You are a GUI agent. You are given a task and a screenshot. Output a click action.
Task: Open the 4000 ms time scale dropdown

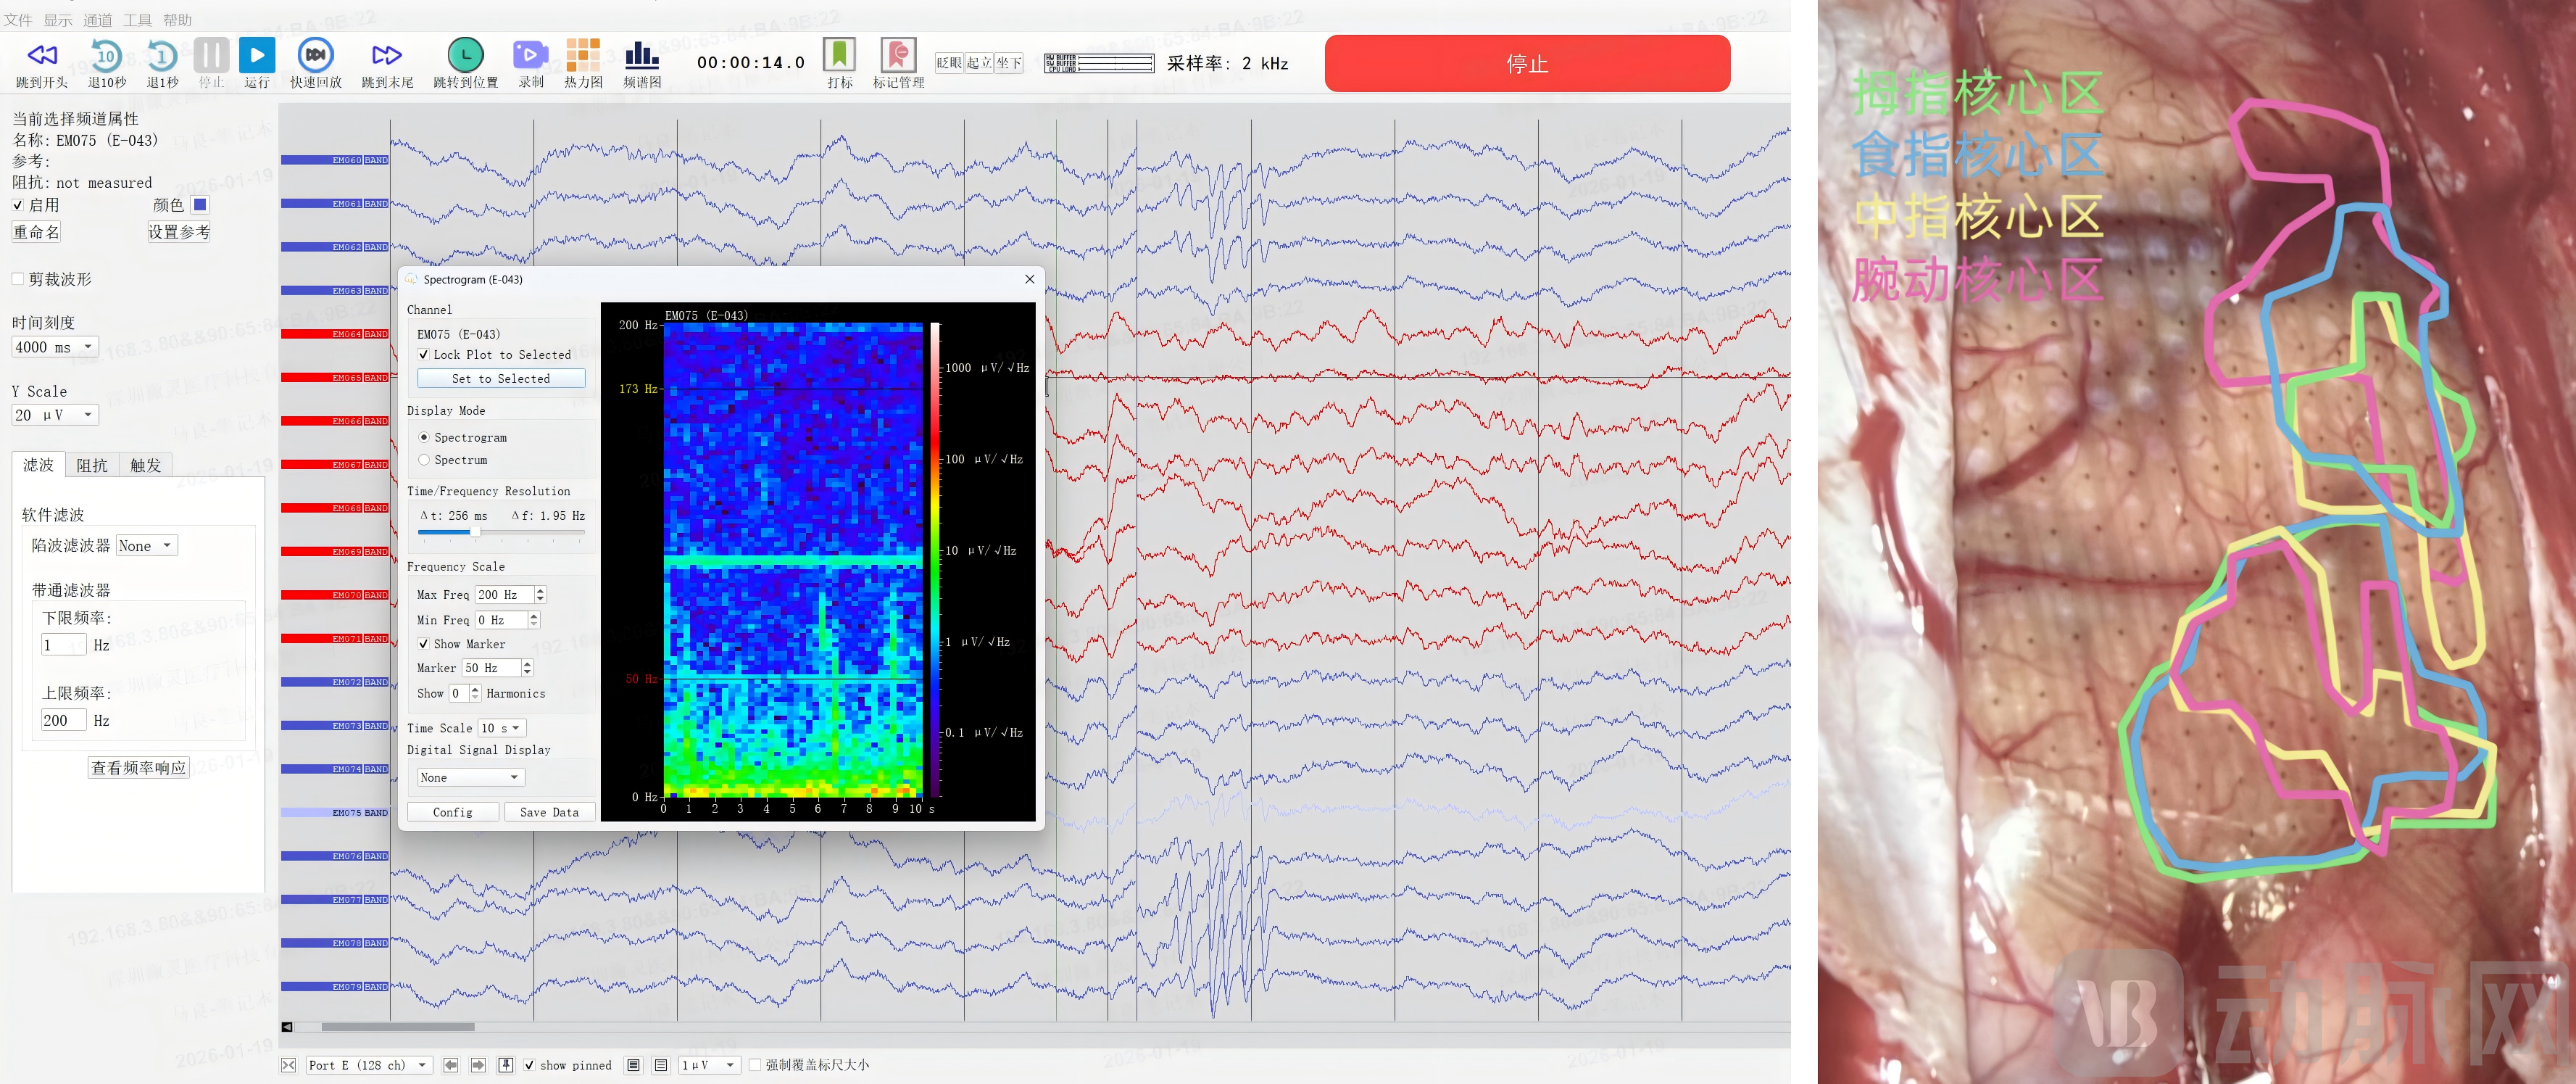click(54, 347)
